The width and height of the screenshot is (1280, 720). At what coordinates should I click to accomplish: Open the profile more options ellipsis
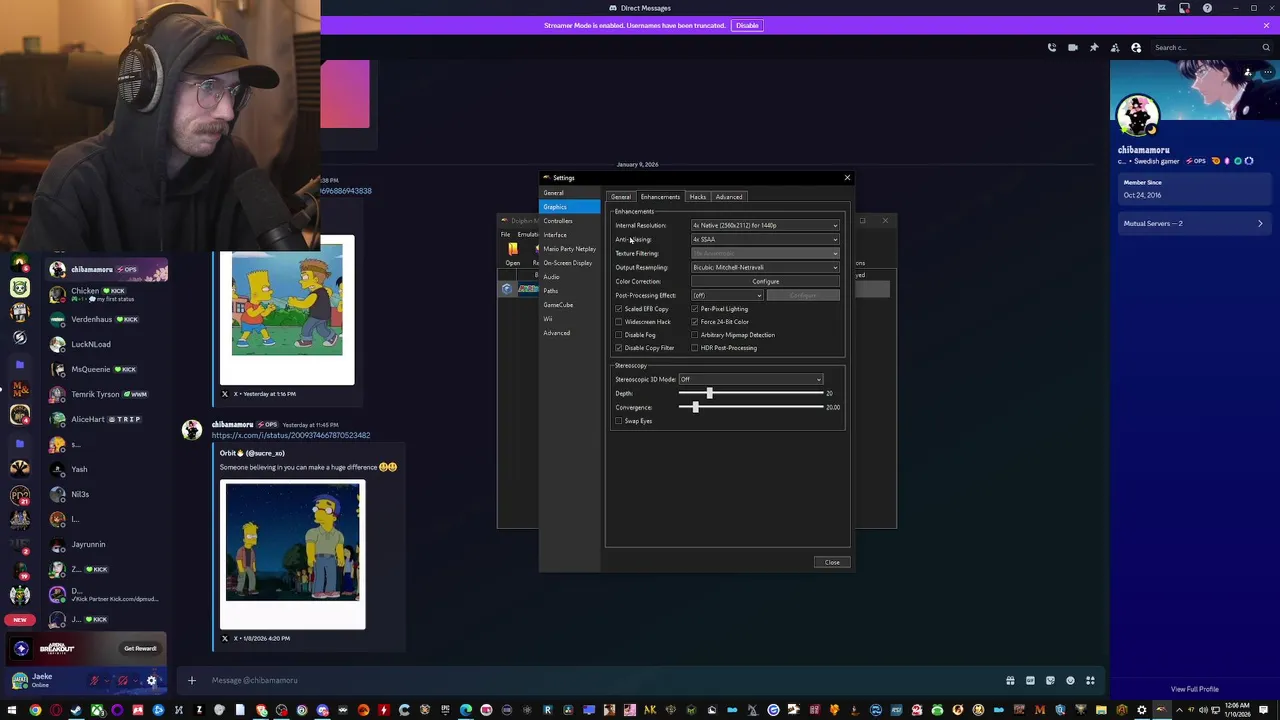[1267, 72]
